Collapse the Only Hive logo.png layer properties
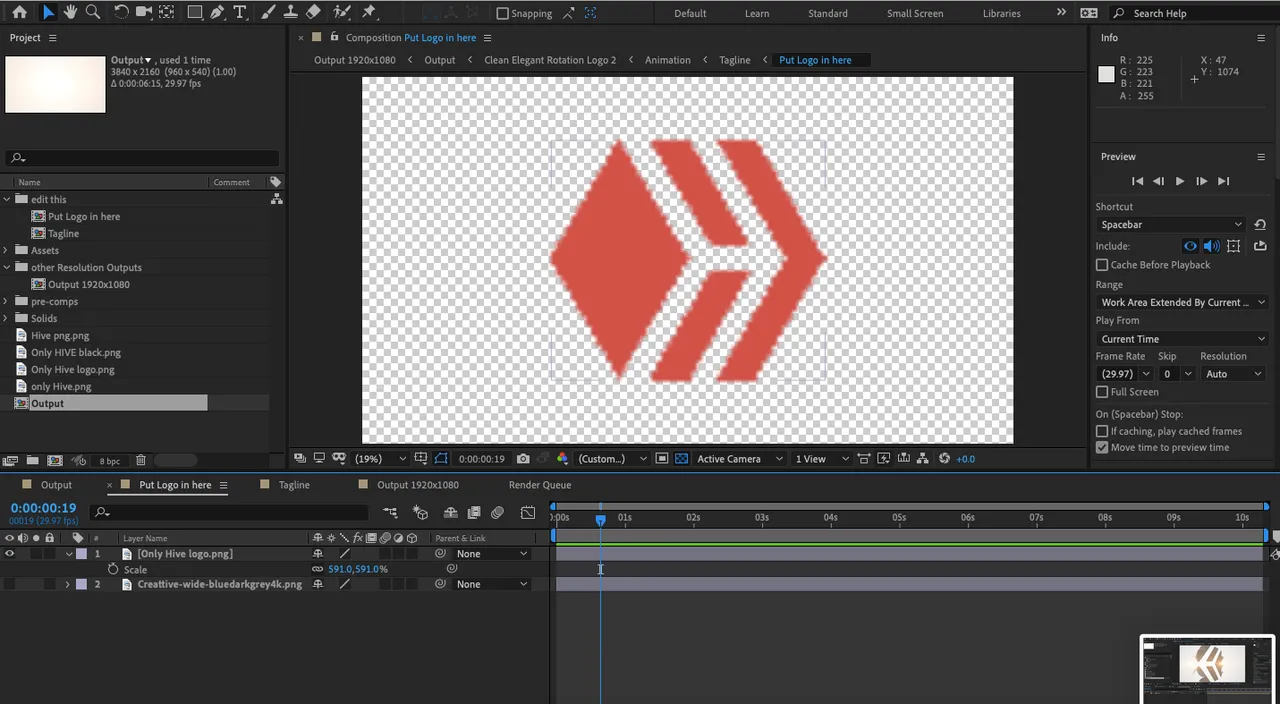The image size is (1280, 704). [x=69, y=554]
